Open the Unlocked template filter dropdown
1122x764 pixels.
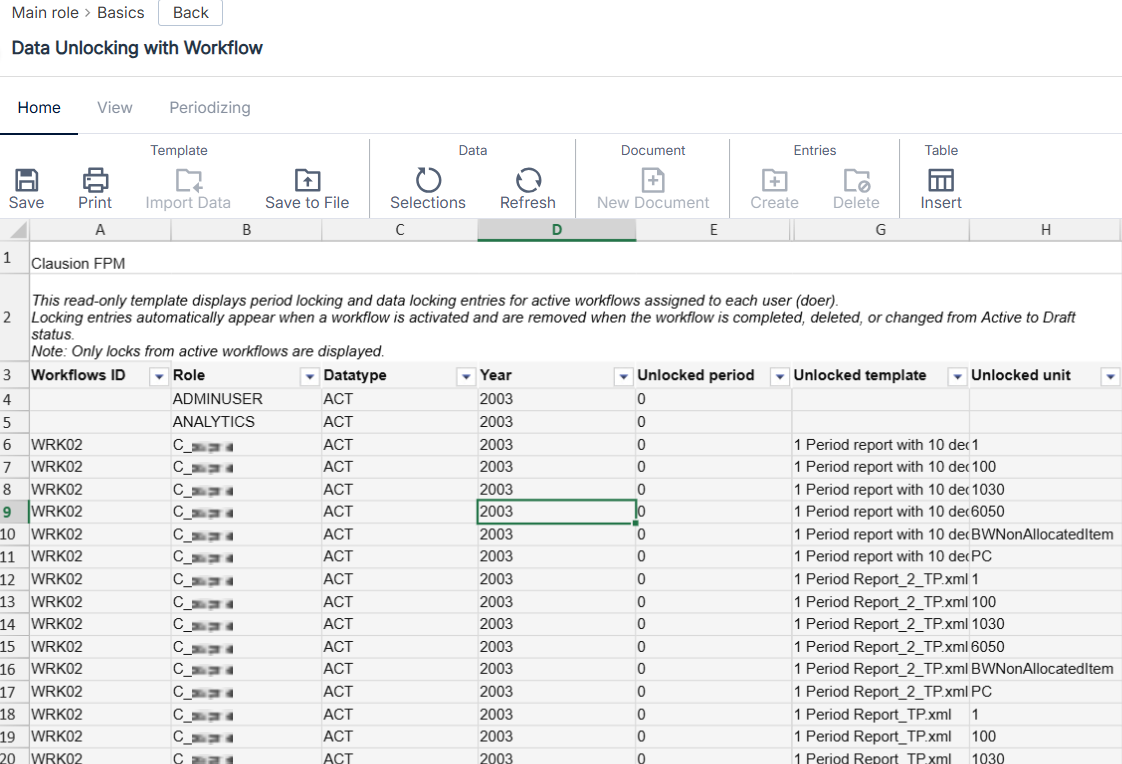point(957,376)
